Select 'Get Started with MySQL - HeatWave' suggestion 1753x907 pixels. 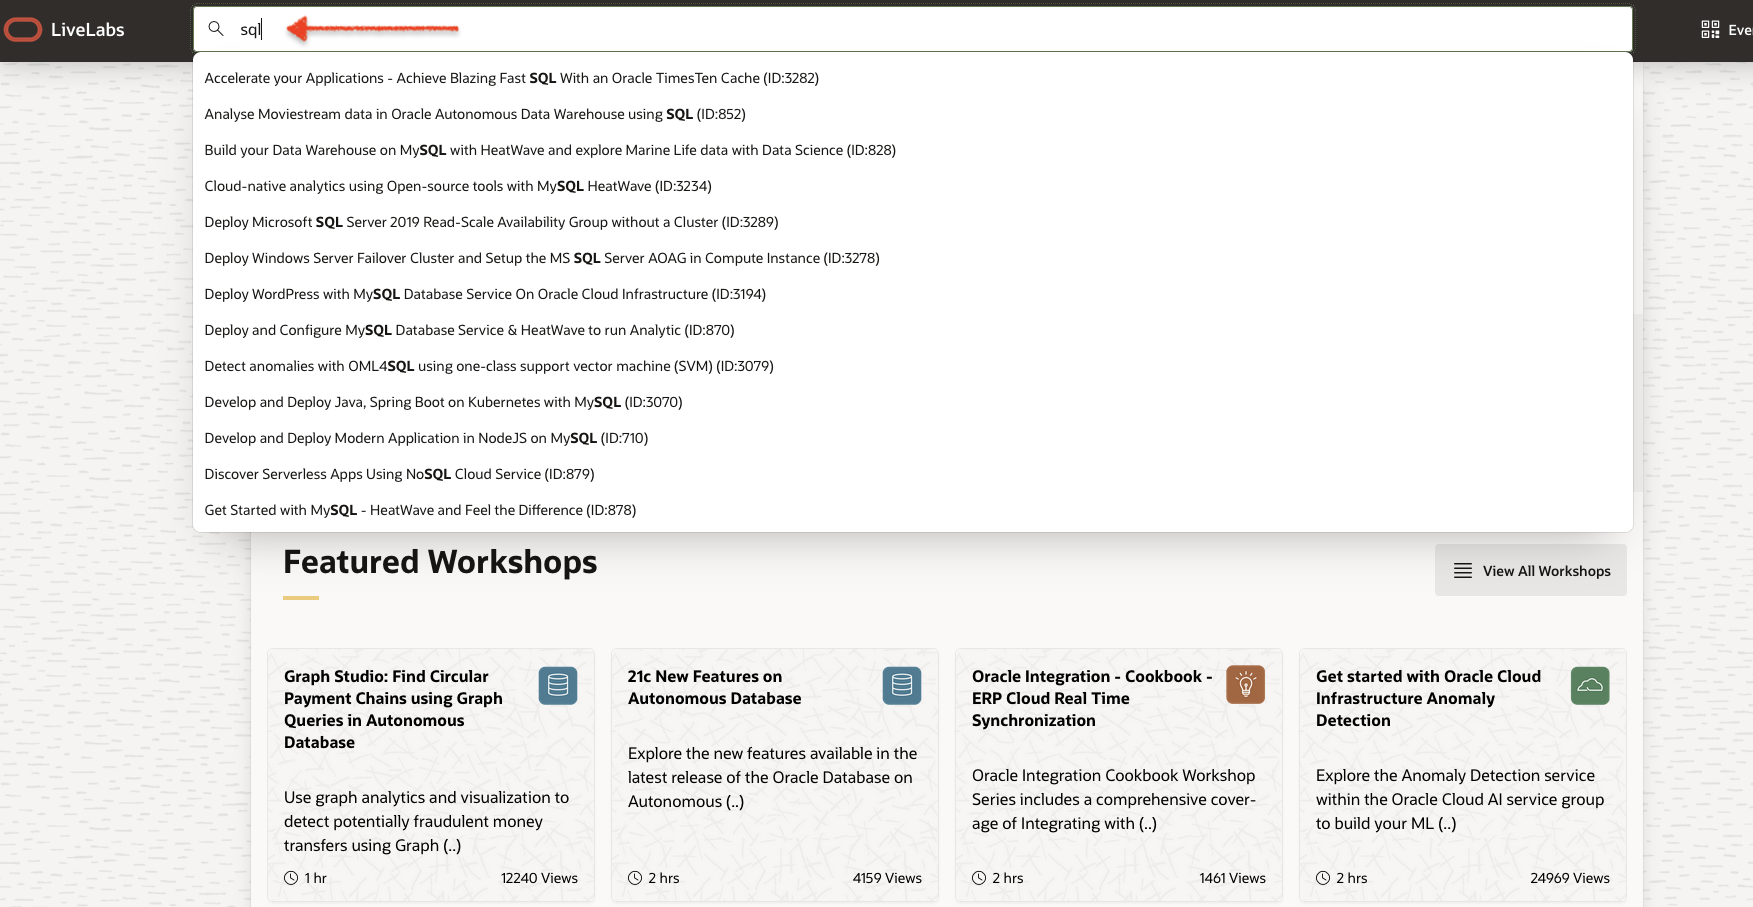pyautogui.click(x=419, y=510)
